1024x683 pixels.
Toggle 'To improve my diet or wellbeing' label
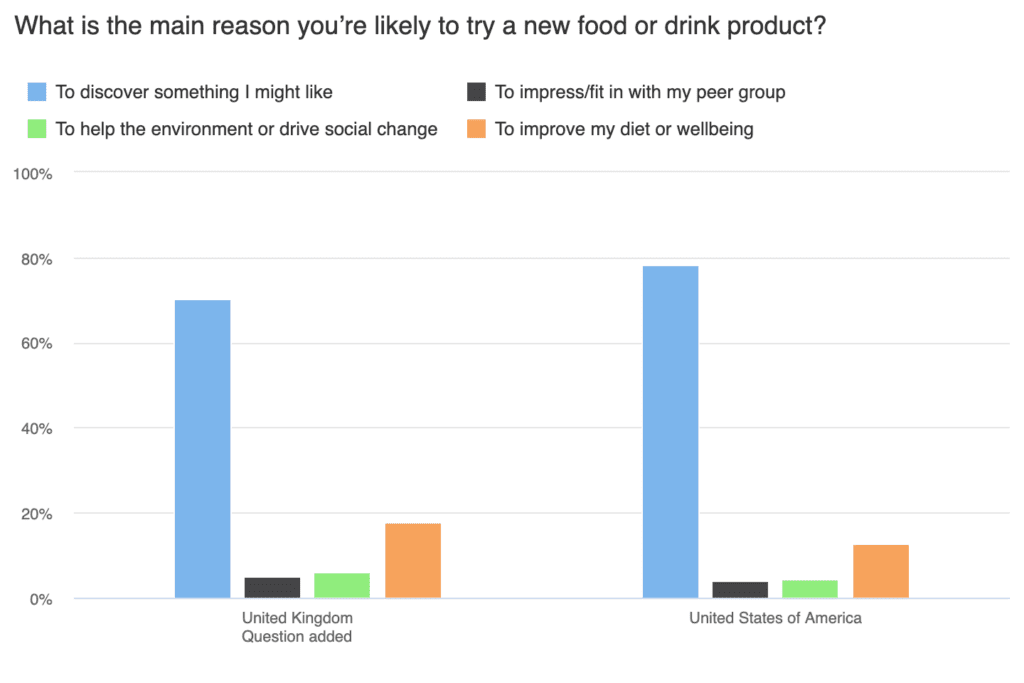(624, 129)
